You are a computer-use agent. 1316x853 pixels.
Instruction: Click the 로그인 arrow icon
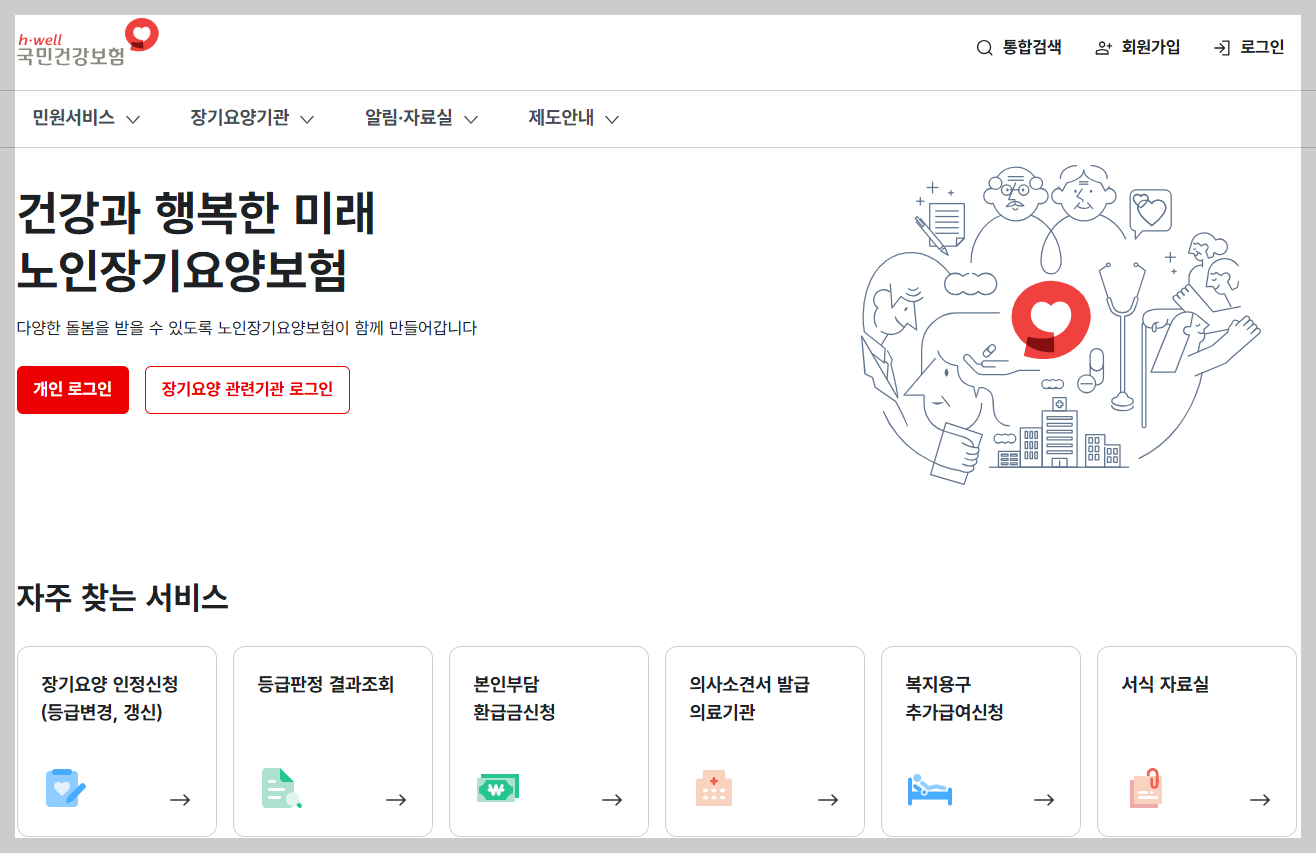pos(1222,46)
